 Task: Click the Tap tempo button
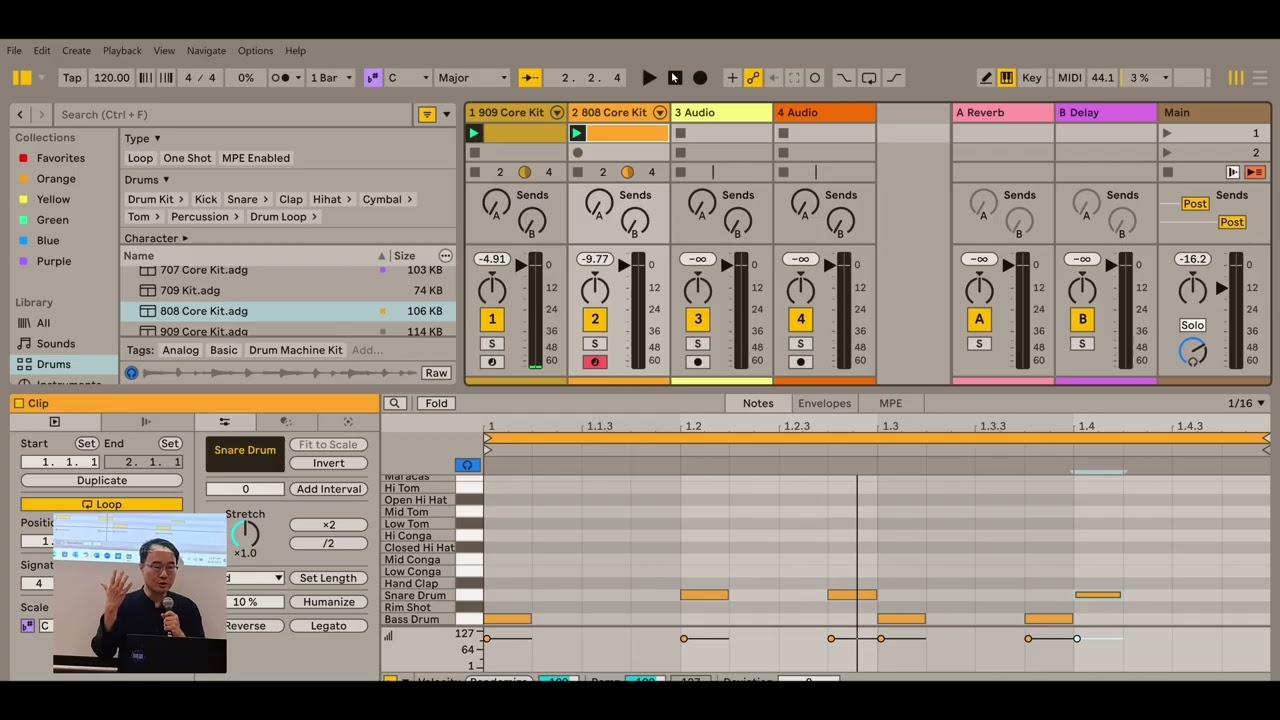coord(72,78)
